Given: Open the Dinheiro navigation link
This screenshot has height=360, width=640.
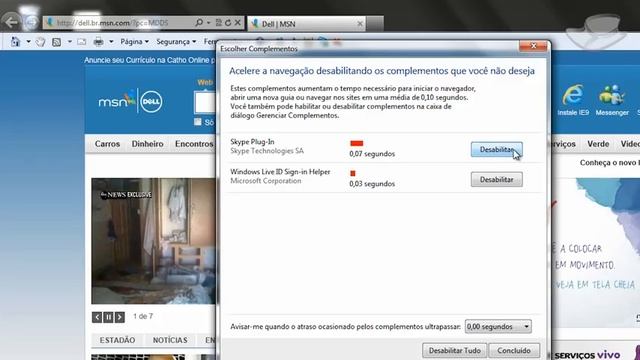Looking at the screenshot, I should coord(147,144).
